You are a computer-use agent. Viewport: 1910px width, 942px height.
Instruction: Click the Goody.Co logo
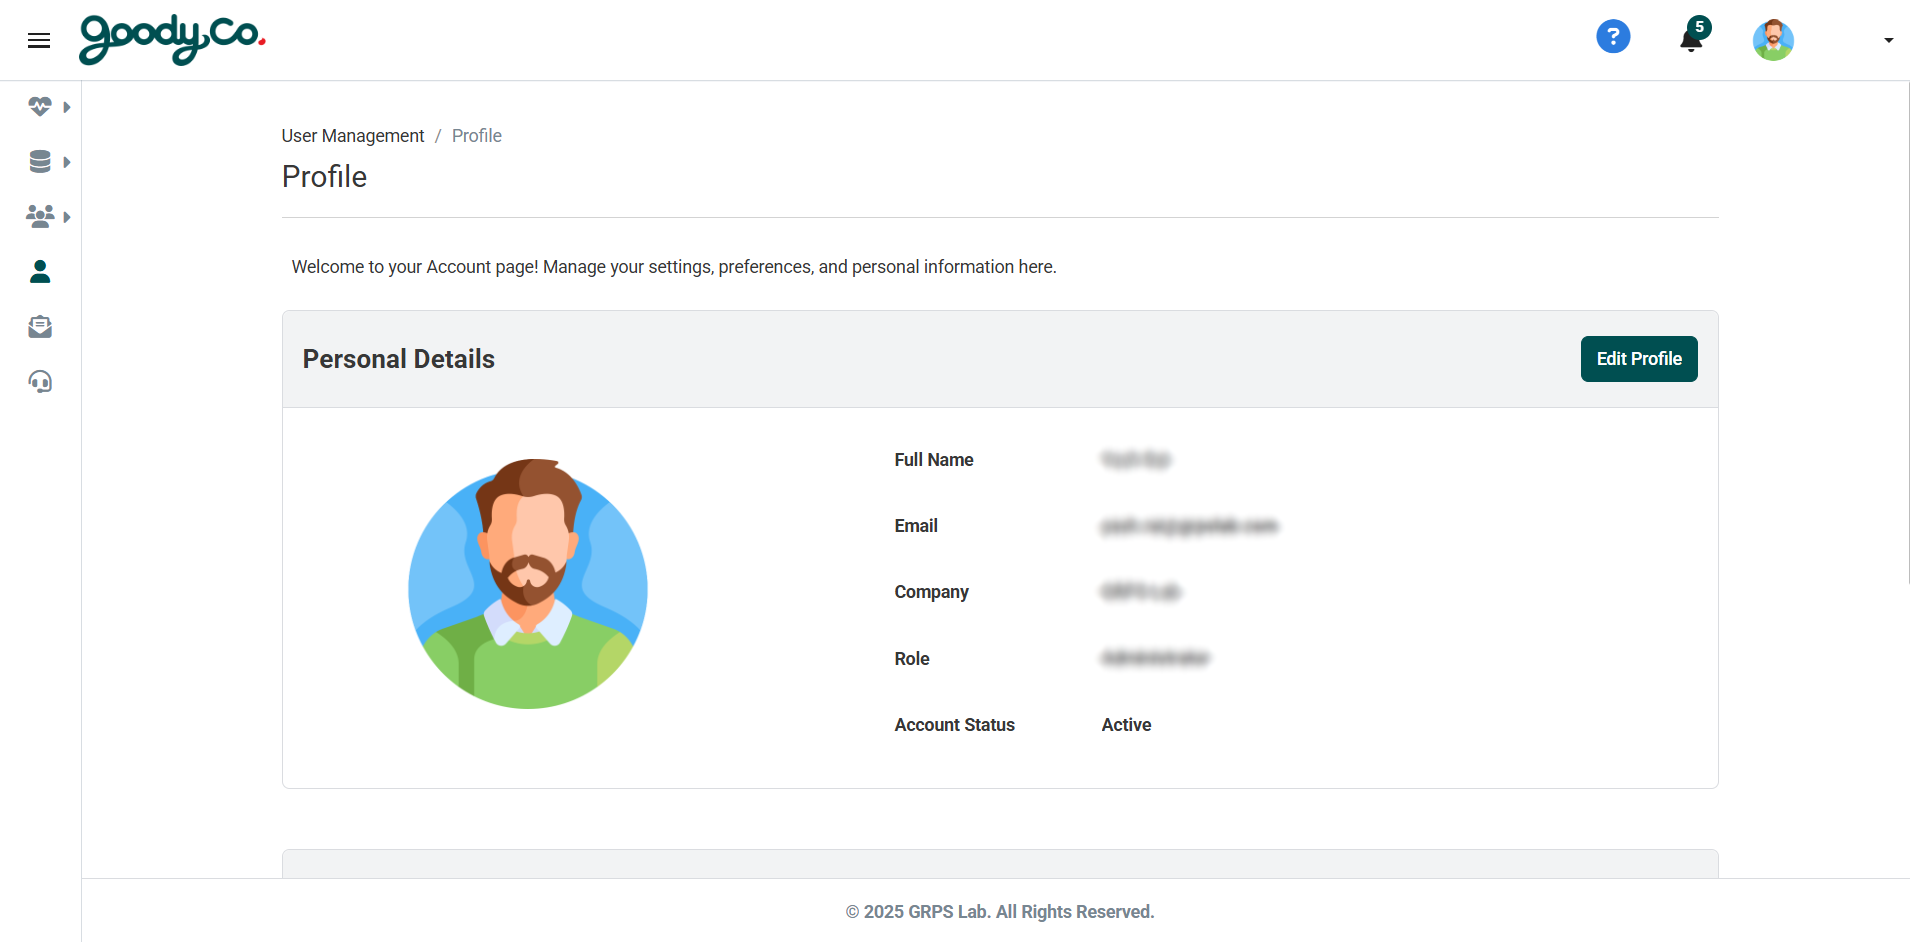[171, 40]
